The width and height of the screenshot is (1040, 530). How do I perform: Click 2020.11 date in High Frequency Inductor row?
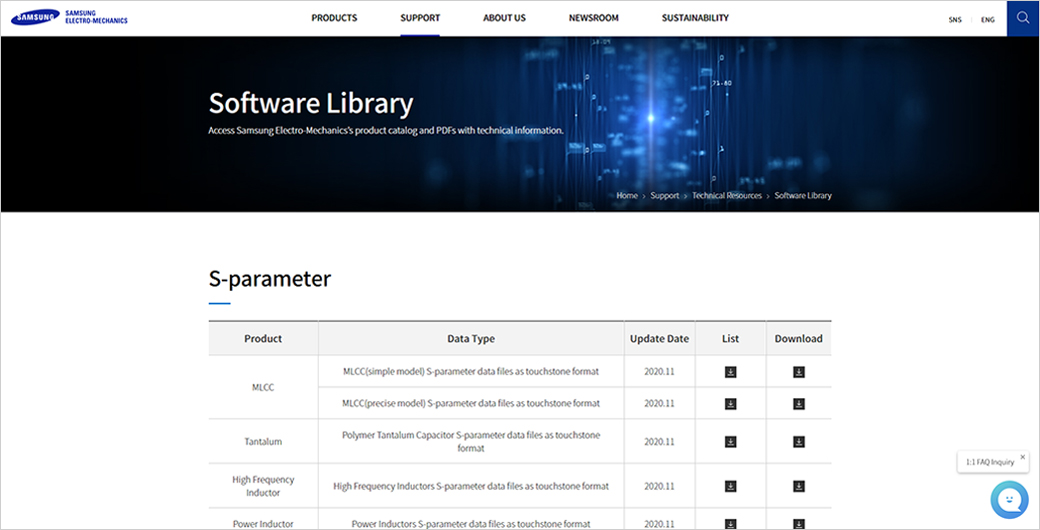[659, 486]
